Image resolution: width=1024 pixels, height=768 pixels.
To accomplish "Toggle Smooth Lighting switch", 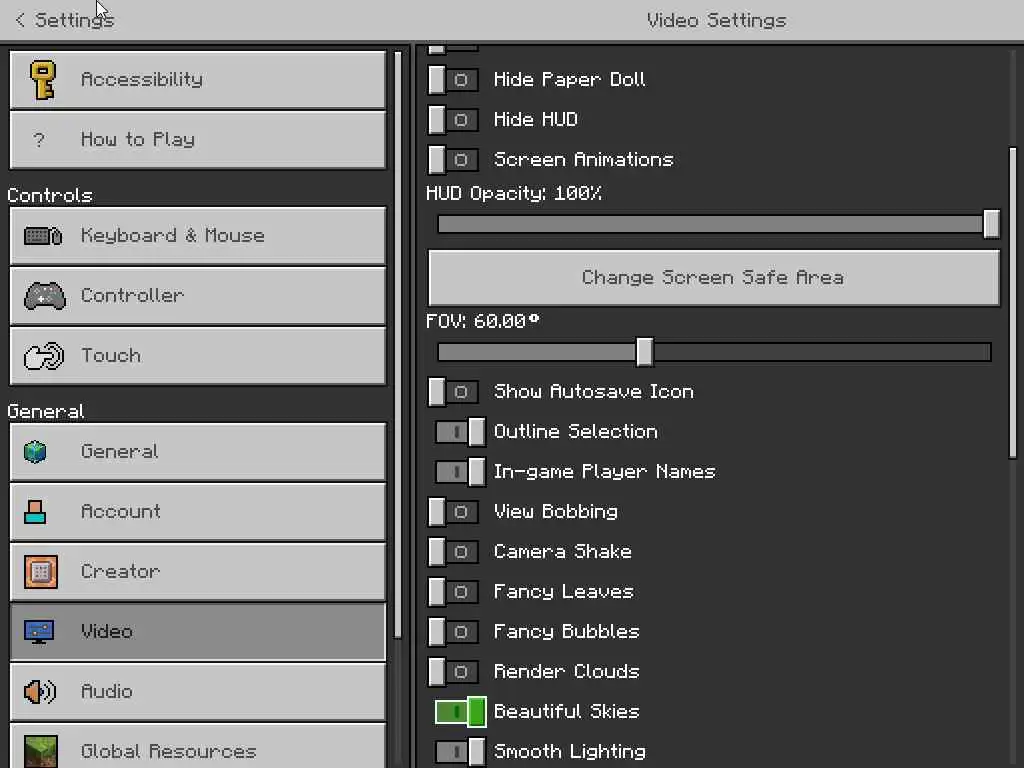I will [x=460, y=752].
